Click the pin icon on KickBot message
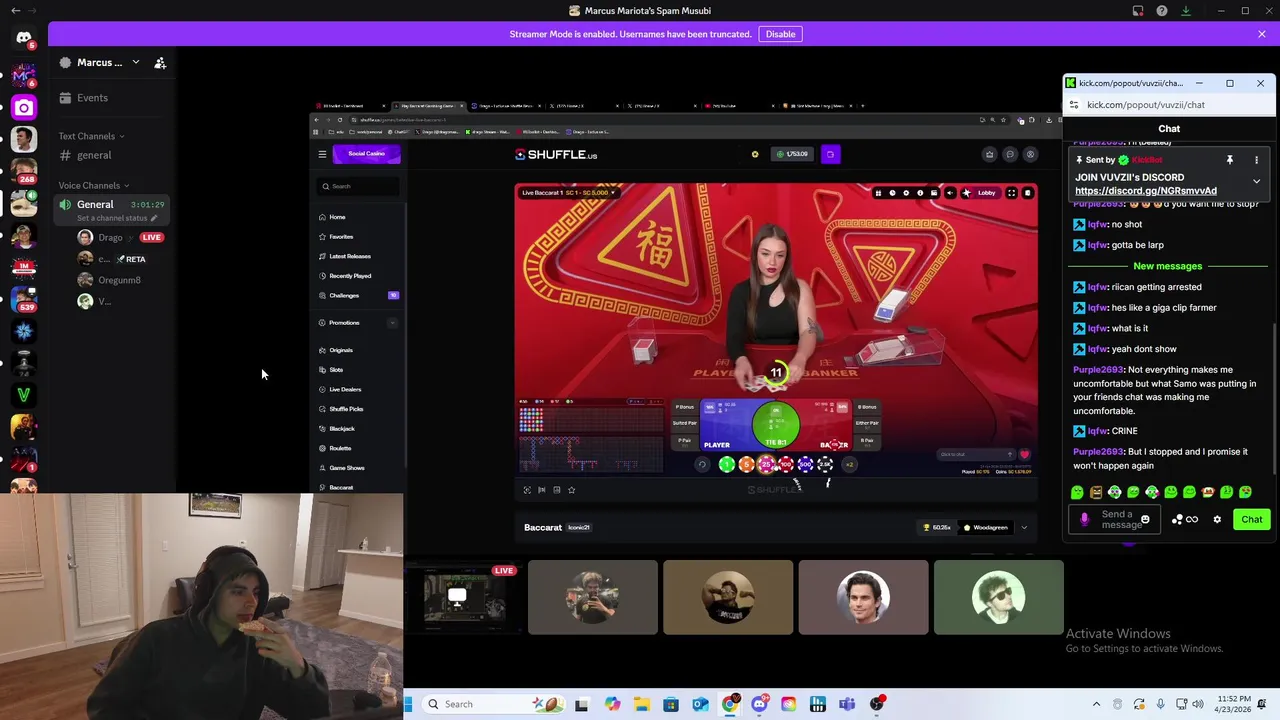Viewport: 1280px width, 720px height. pos(1230,160)
